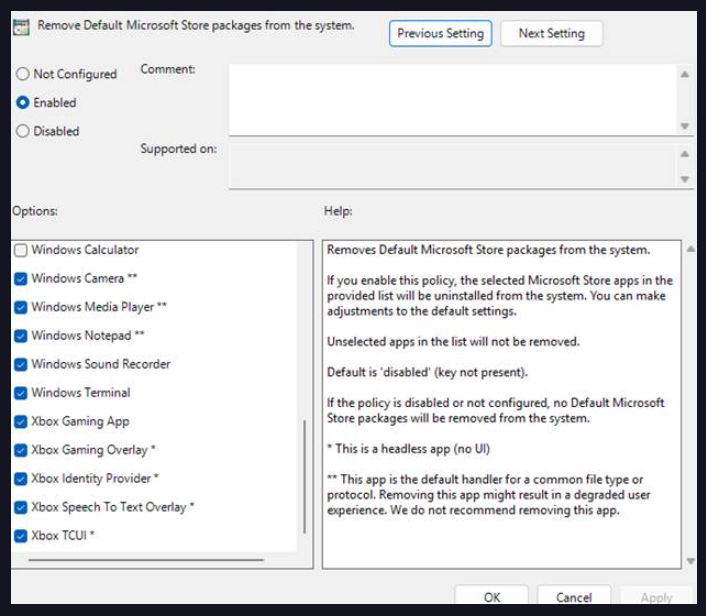Click the Comment box scroll down arrow
Viewport: 706px width, 616px height.
coord(685,126)
